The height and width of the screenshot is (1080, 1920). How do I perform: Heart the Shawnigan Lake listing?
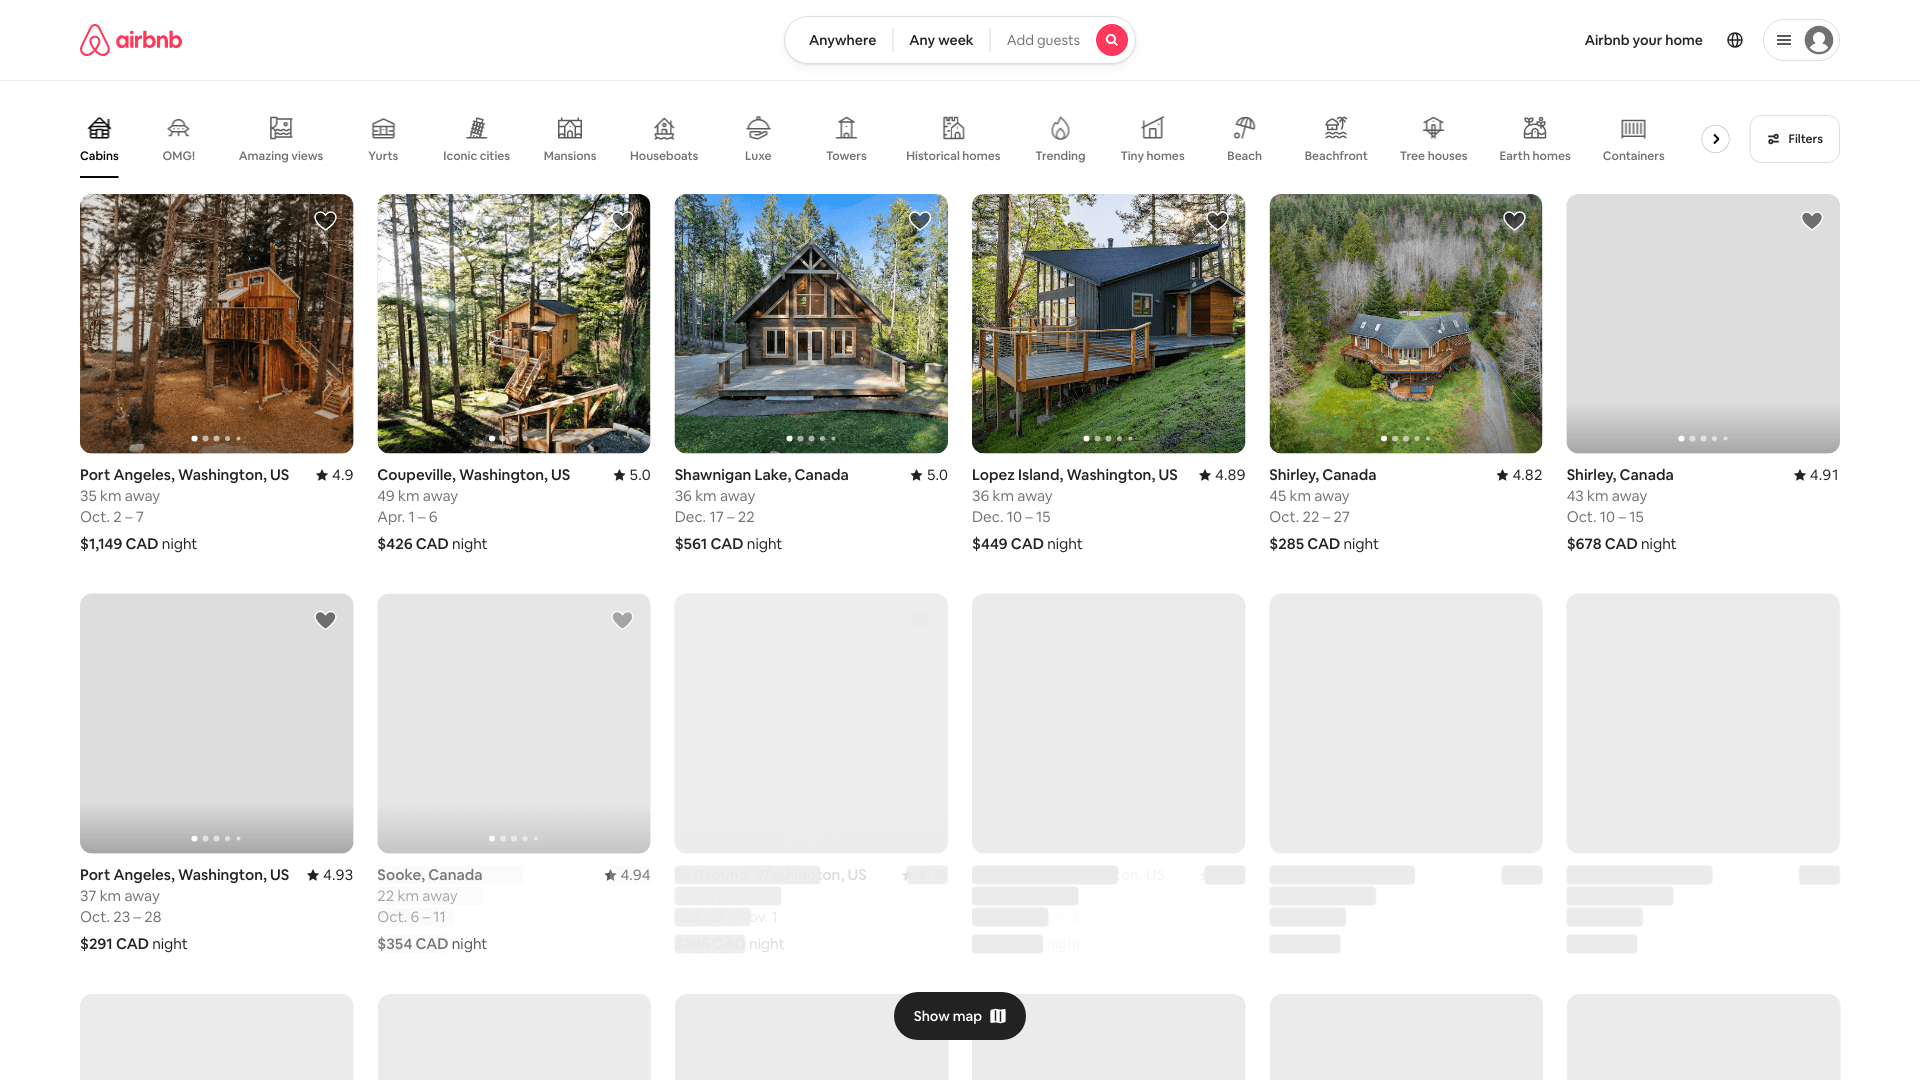pos(920,221)
